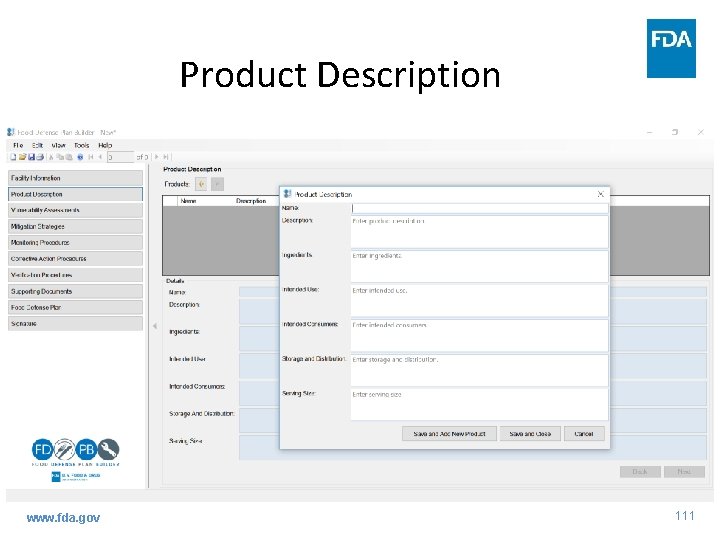Screen dimensions: 720x540
Task: Select Product Description in sidebar
Action: coord(75,194)
